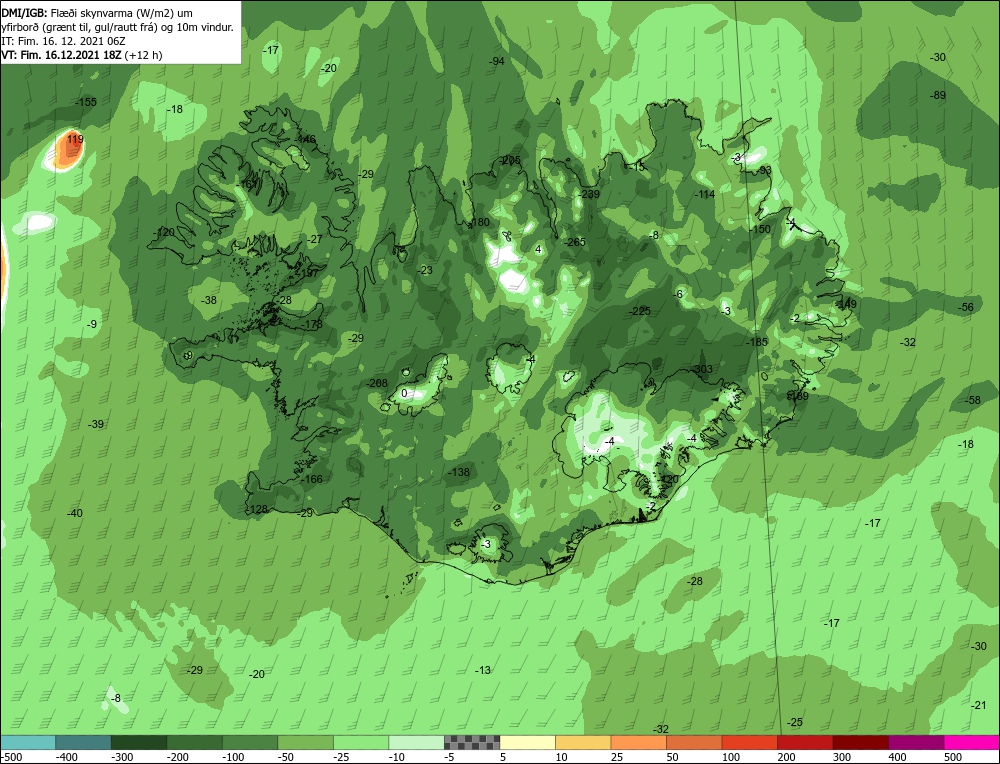Image resolution: width=1000 pixels, height=764 pixels.
Task: Click the header line 'IT: Fim. 16. 12. 2021 06Z'
Action: pyautogui.click(x=63, y=41)
